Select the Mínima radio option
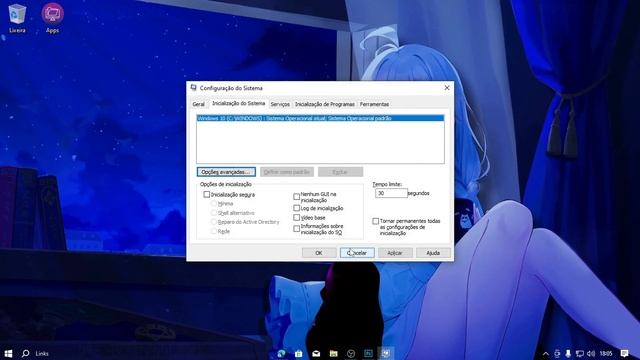The width and height of the screenshot is (640, 360). tap(213, 203)
